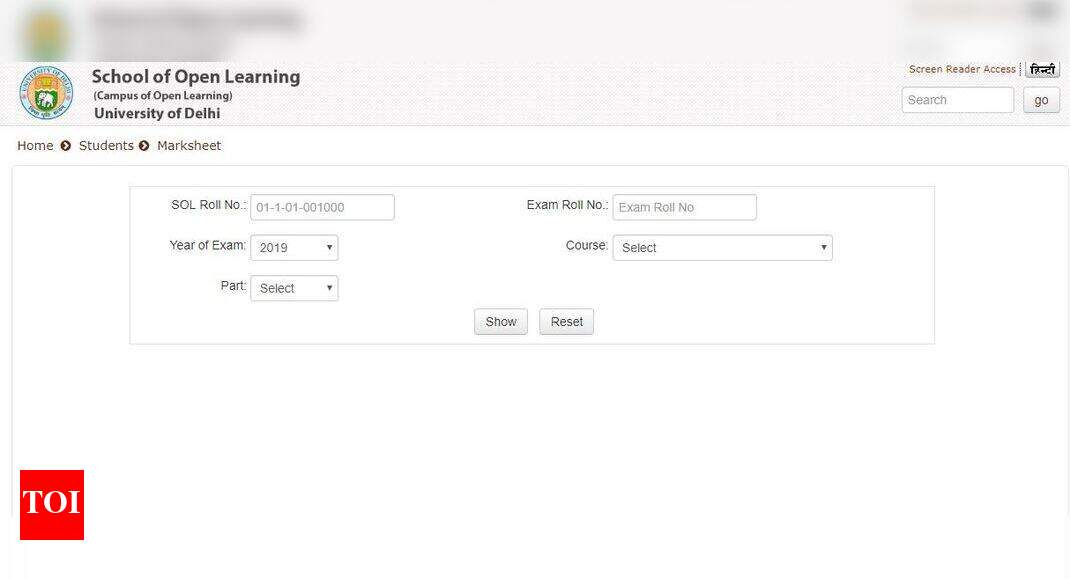Click the Reset button
This screenshot has height=579, width=1070.
click(566, 322)
